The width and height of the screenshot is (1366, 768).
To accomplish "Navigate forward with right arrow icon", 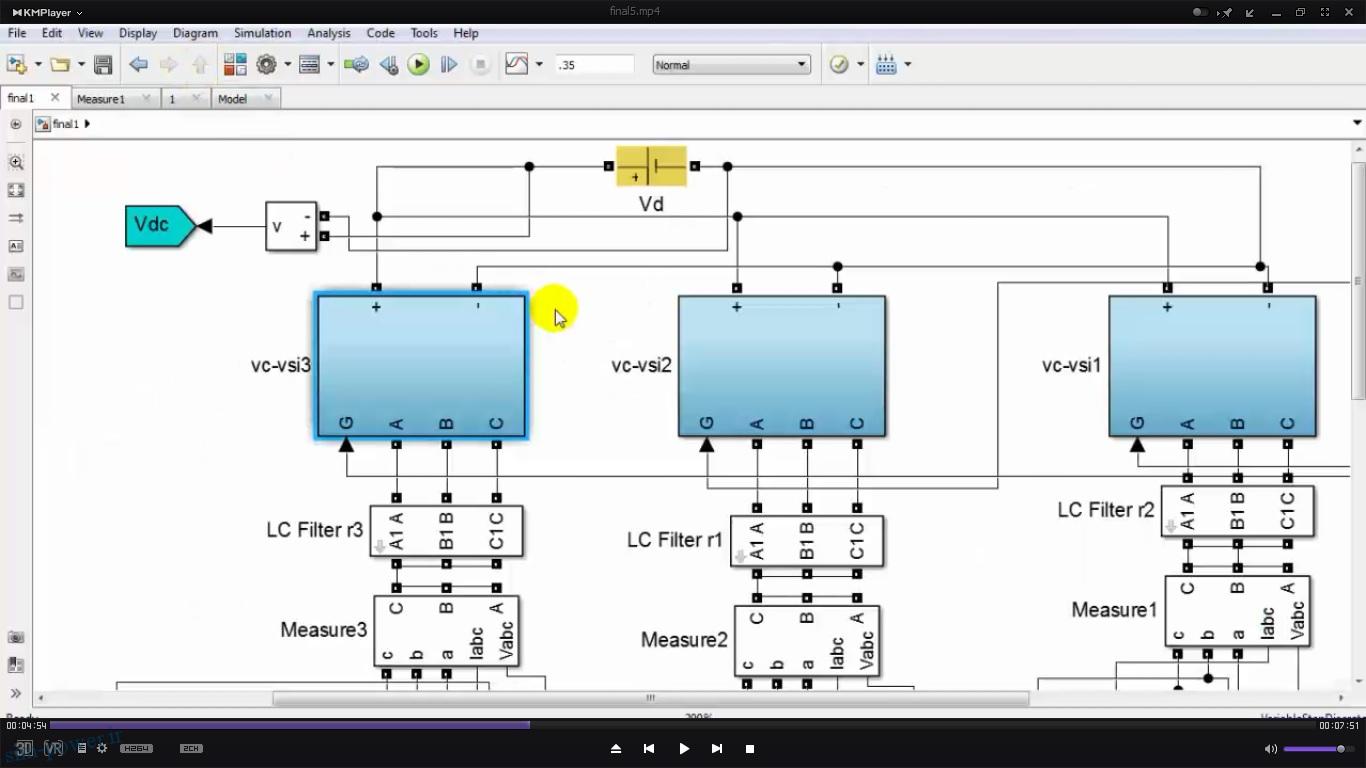I will [168, 64].
